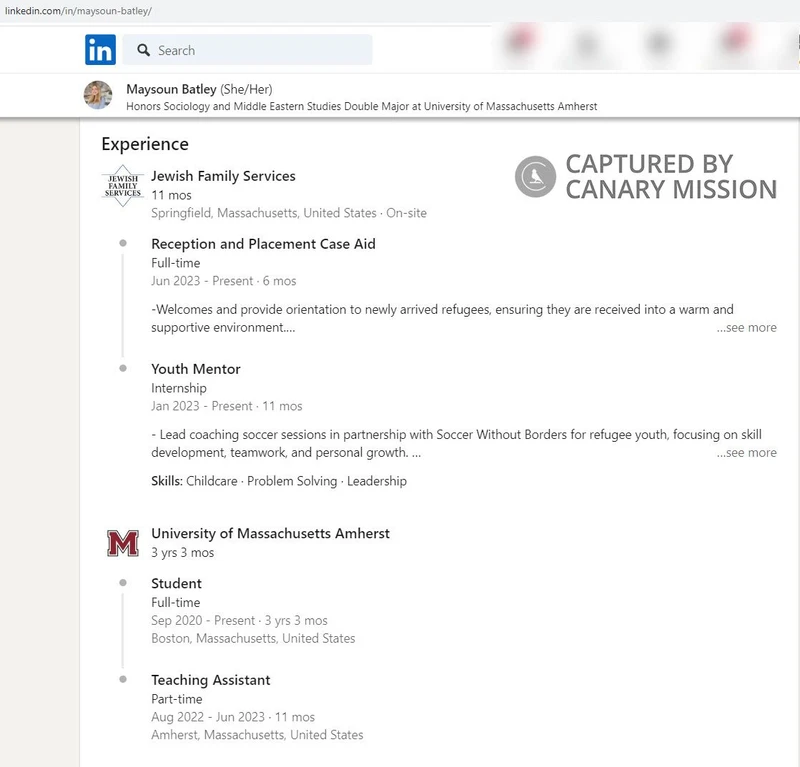Open Maysoun Batley's profile name
Image resolution: width=800 pixels, height=767 pixels.
[x=169, y=89]
